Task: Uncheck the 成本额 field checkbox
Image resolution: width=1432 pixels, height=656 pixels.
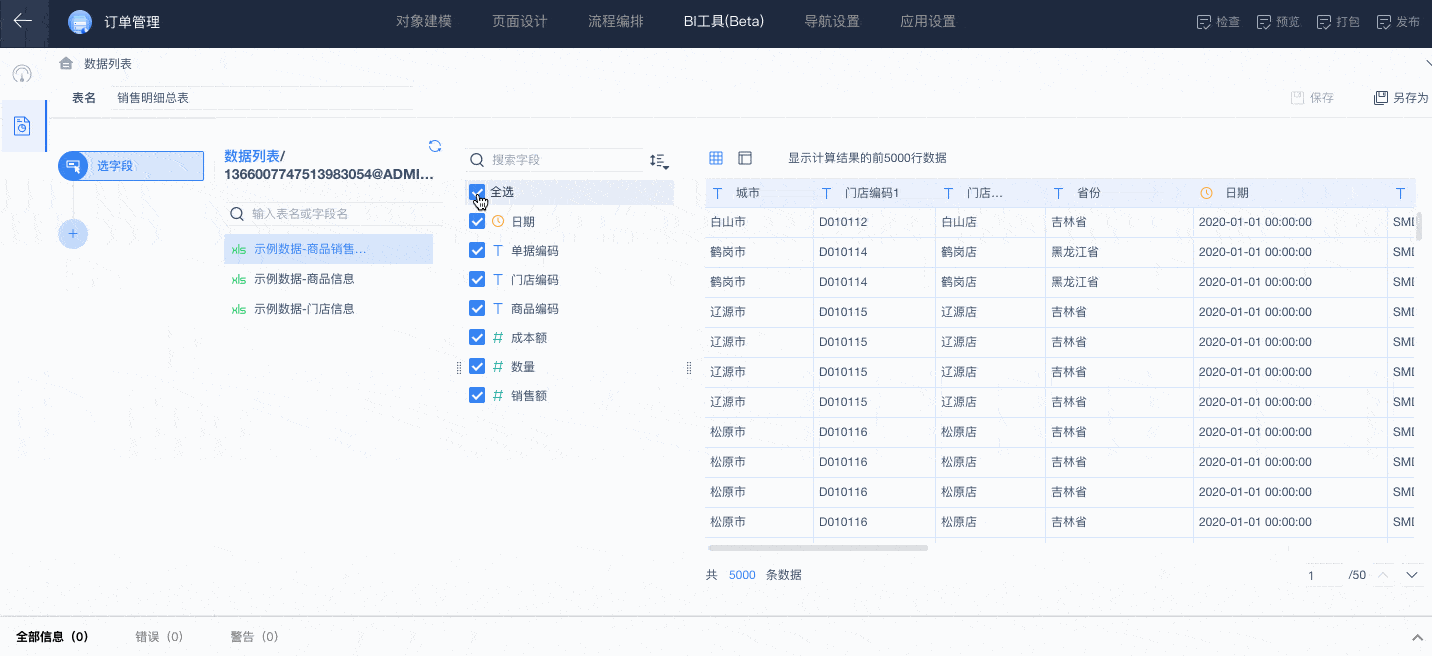Action: click(x=477, y=337)
